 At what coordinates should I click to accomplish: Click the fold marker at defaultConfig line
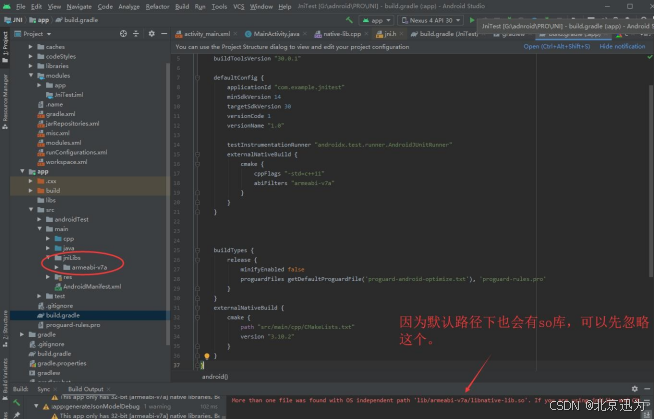click(x=197, y=78)
